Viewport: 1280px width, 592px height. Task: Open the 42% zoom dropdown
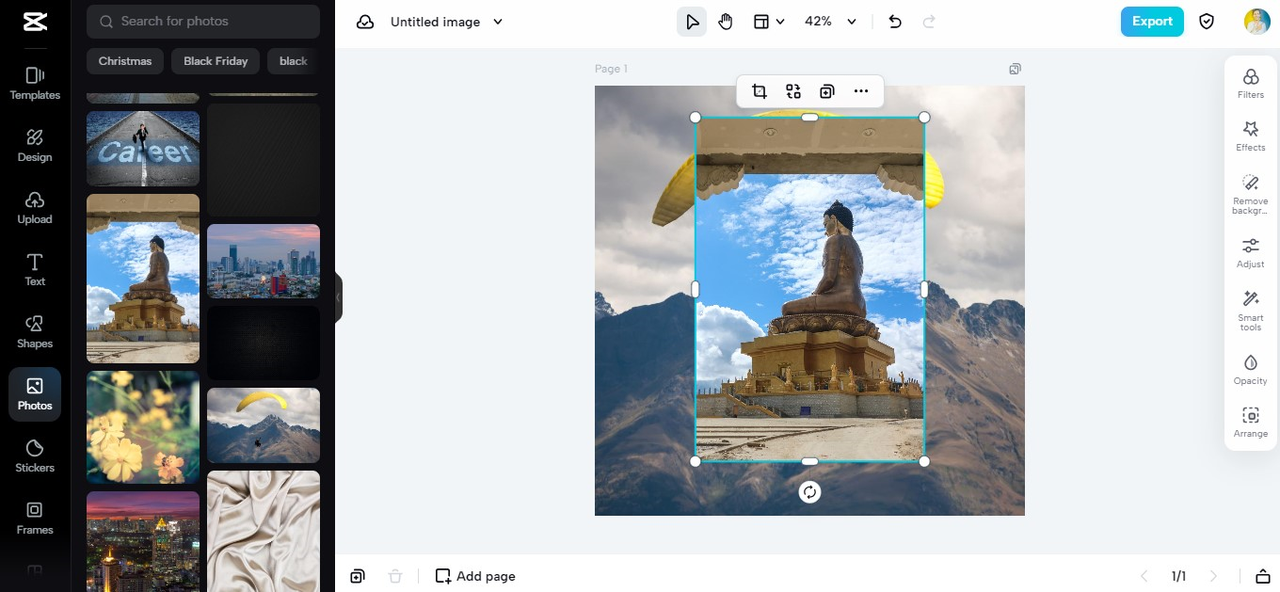point(831,22)
